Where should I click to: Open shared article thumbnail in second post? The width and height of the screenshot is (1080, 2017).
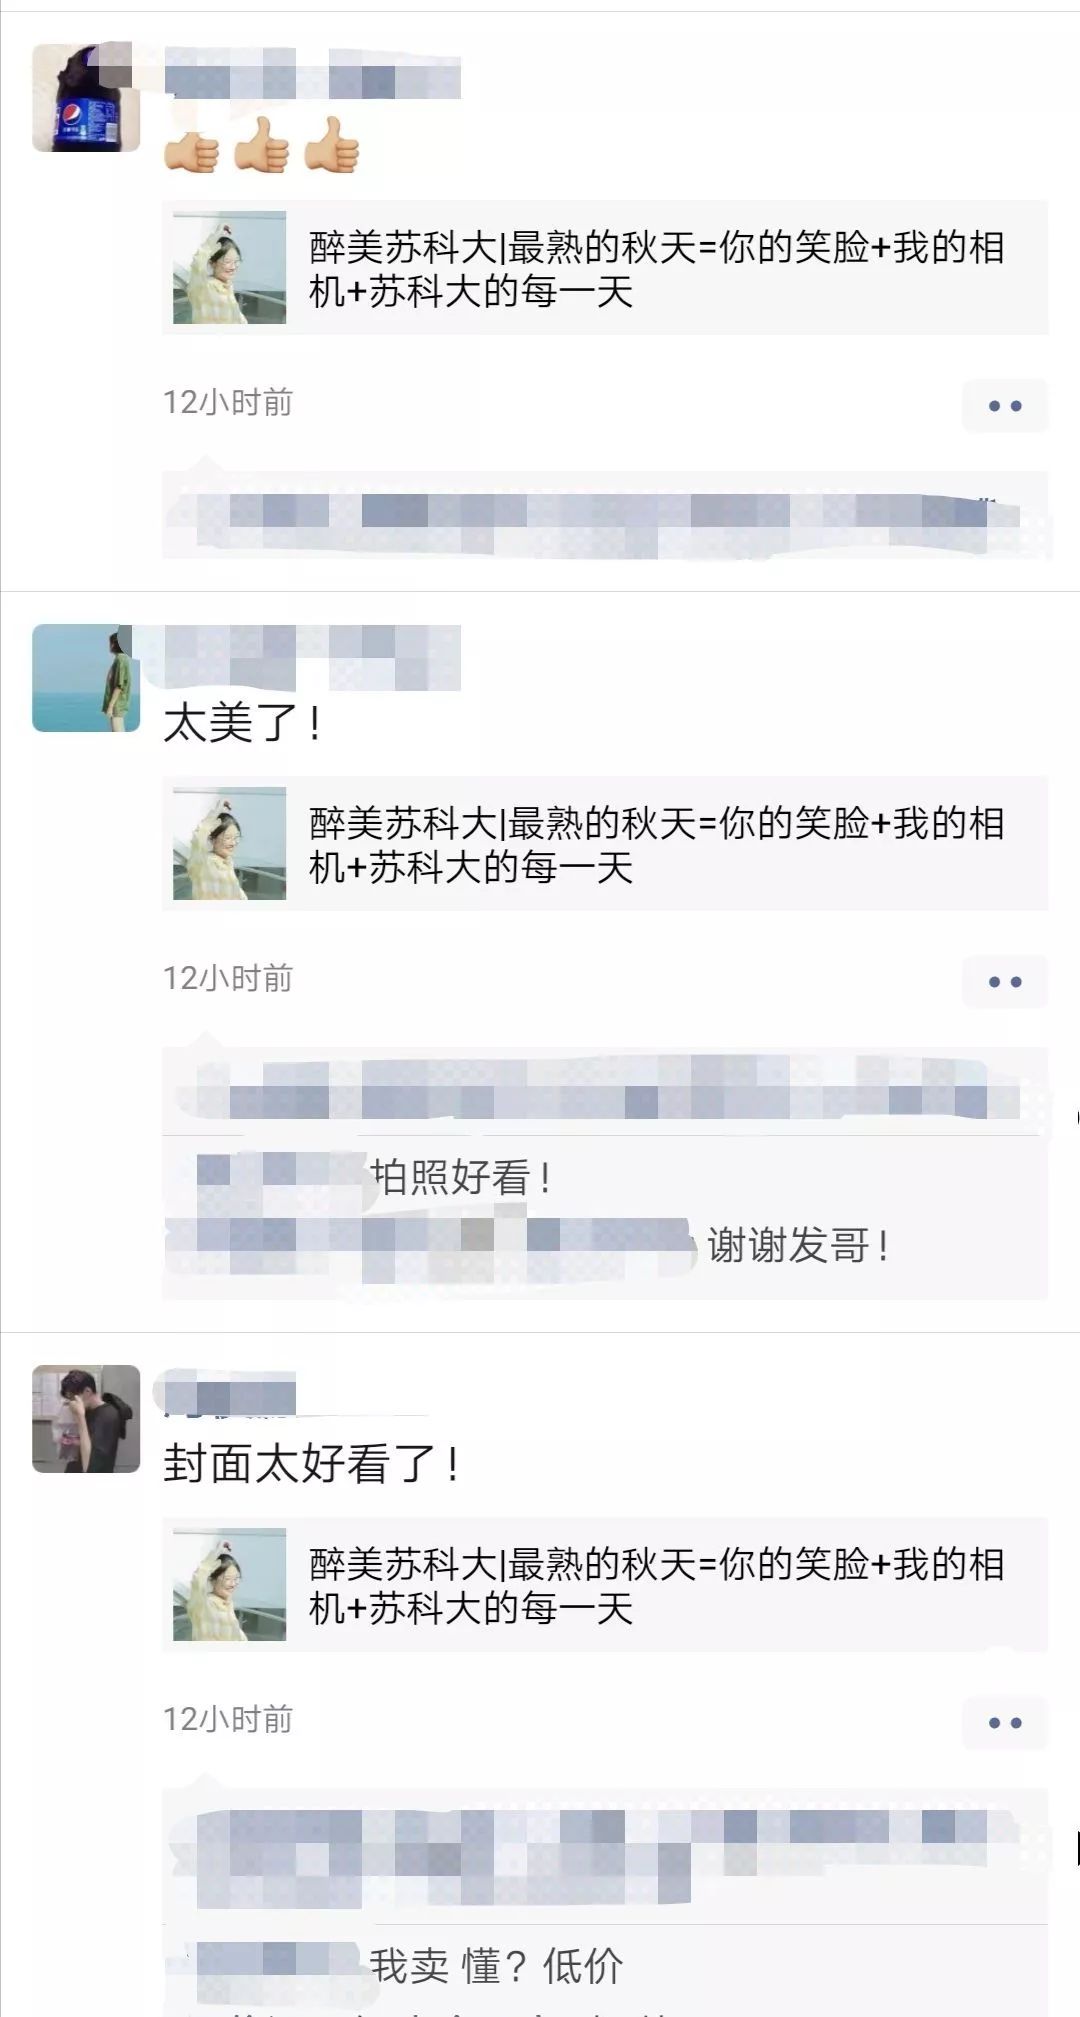(x=229, y=843)
